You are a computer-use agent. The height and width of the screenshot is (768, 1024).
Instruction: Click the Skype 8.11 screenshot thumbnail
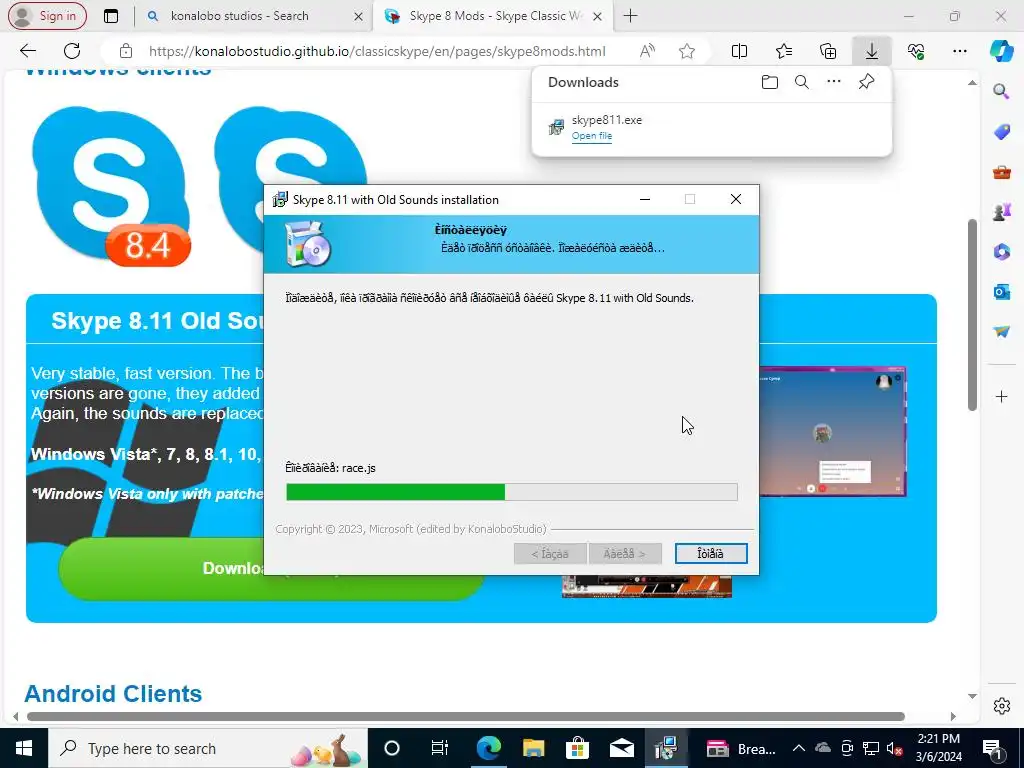coord(833,432)
